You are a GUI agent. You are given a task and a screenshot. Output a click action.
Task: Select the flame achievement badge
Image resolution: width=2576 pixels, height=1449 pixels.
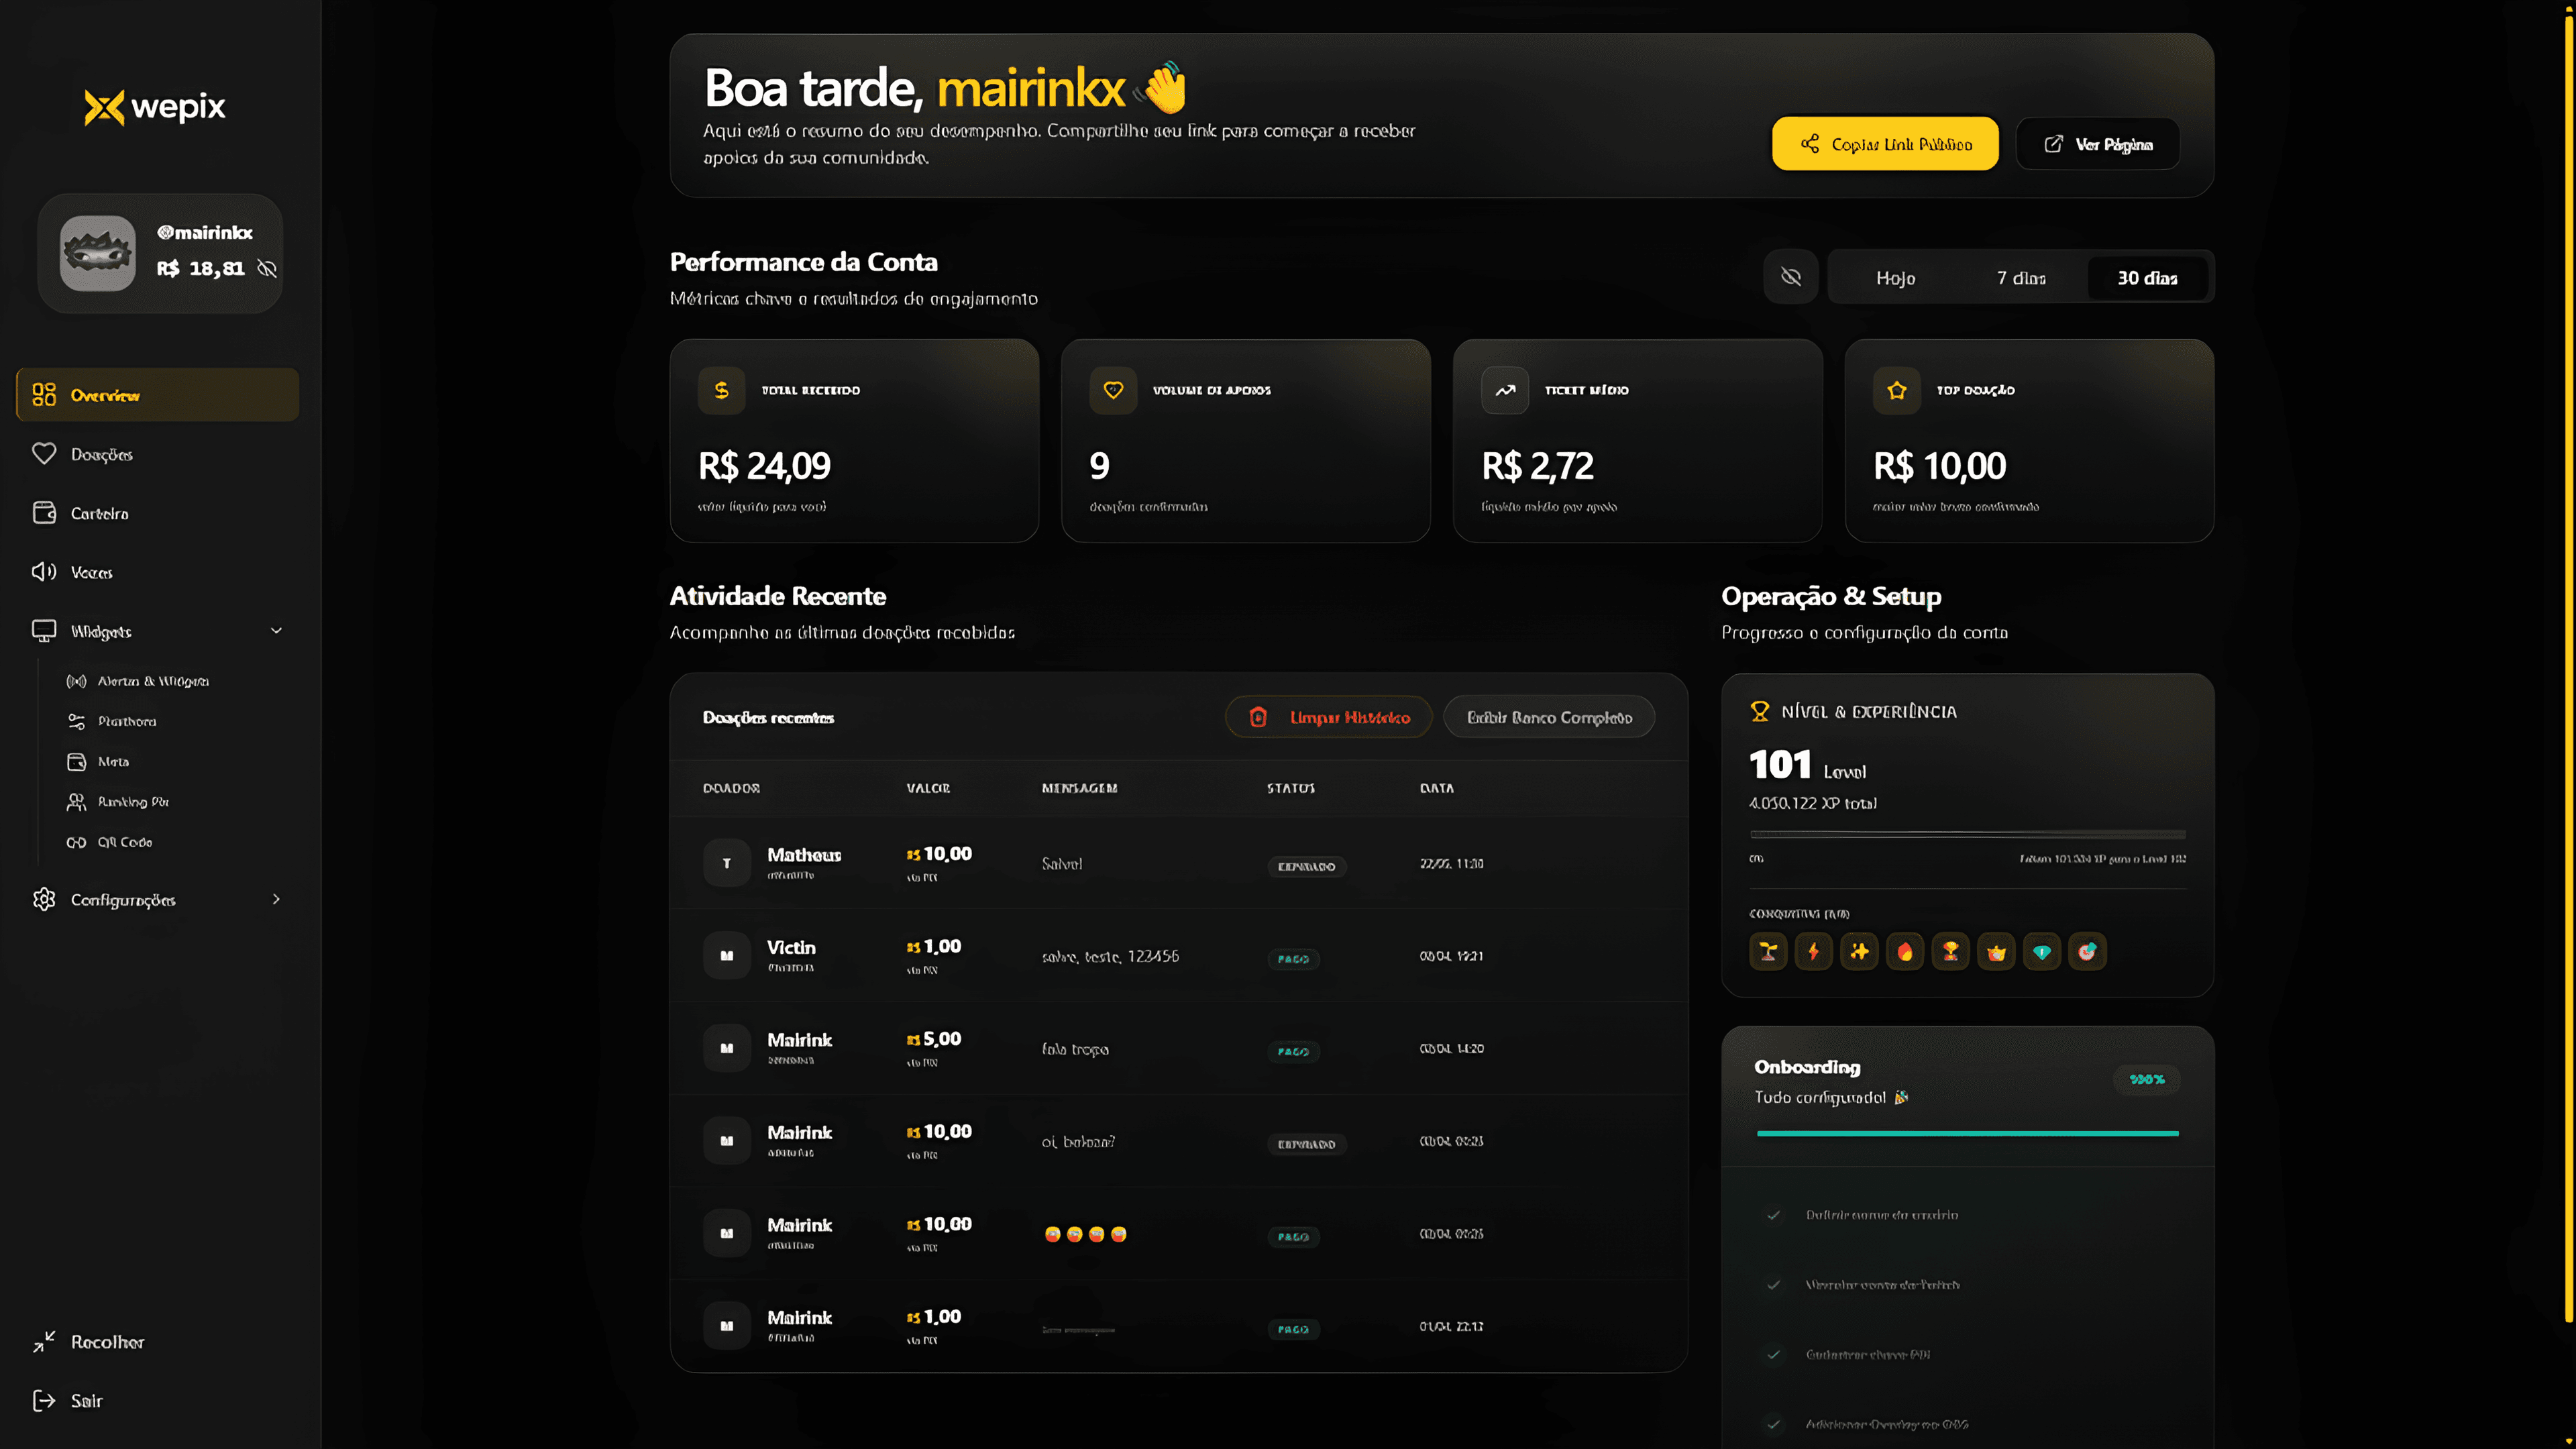(1905, 952)
